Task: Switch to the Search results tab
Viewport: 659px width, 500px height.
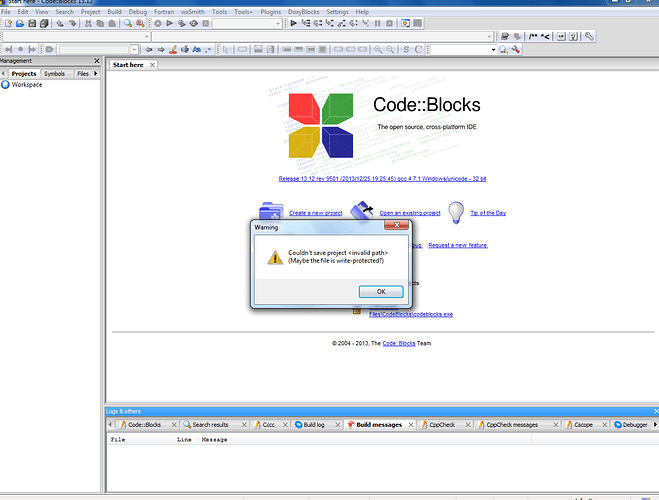Action: (211, 425)
